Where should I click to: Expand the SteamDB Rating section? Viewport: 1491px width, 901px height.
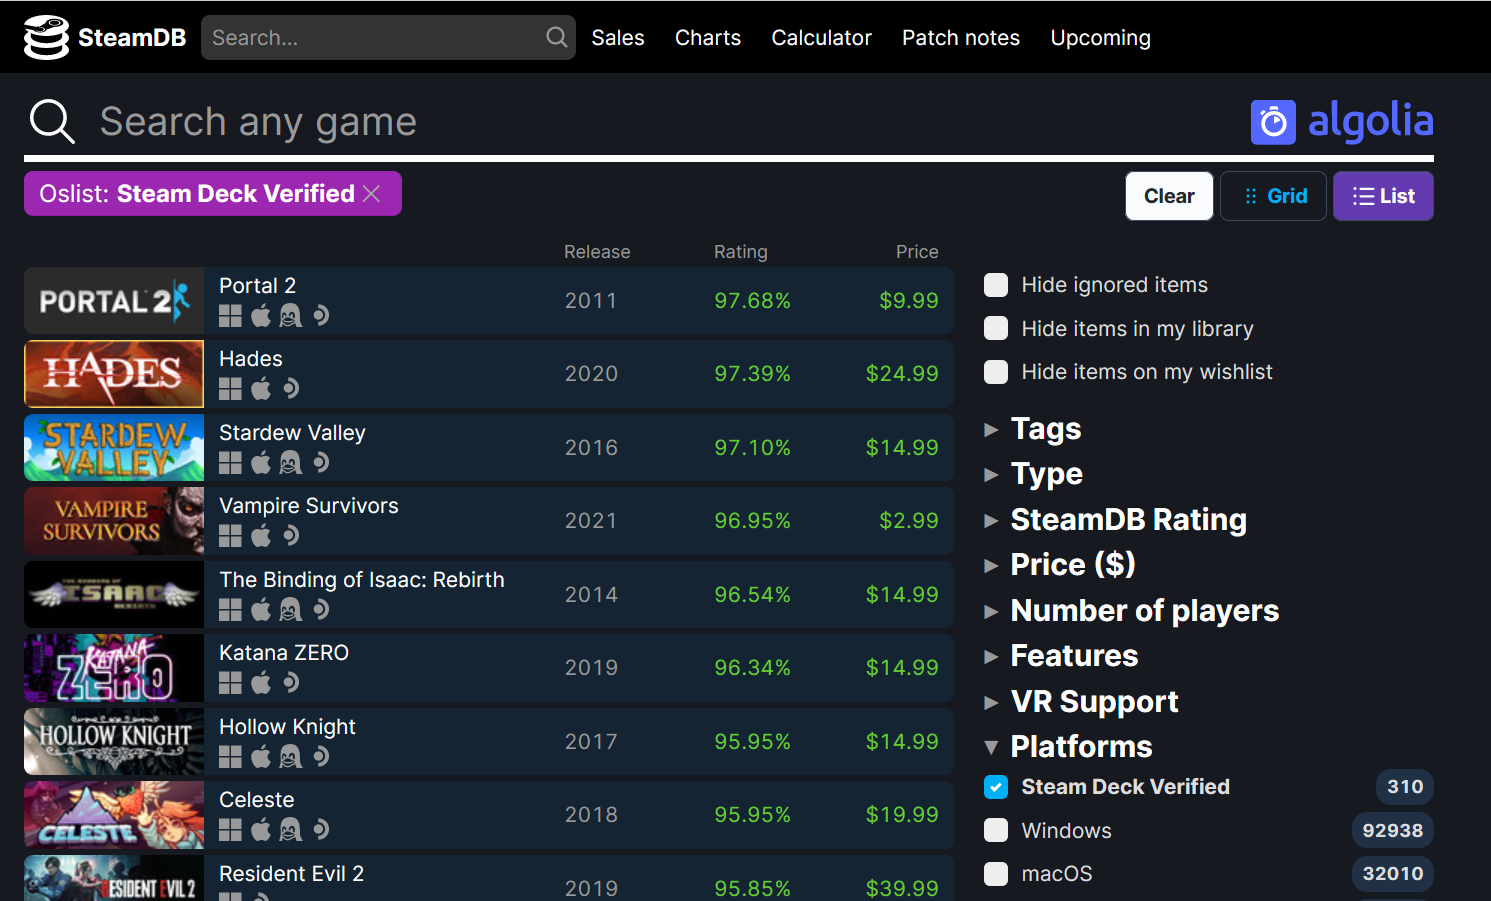1127,520
